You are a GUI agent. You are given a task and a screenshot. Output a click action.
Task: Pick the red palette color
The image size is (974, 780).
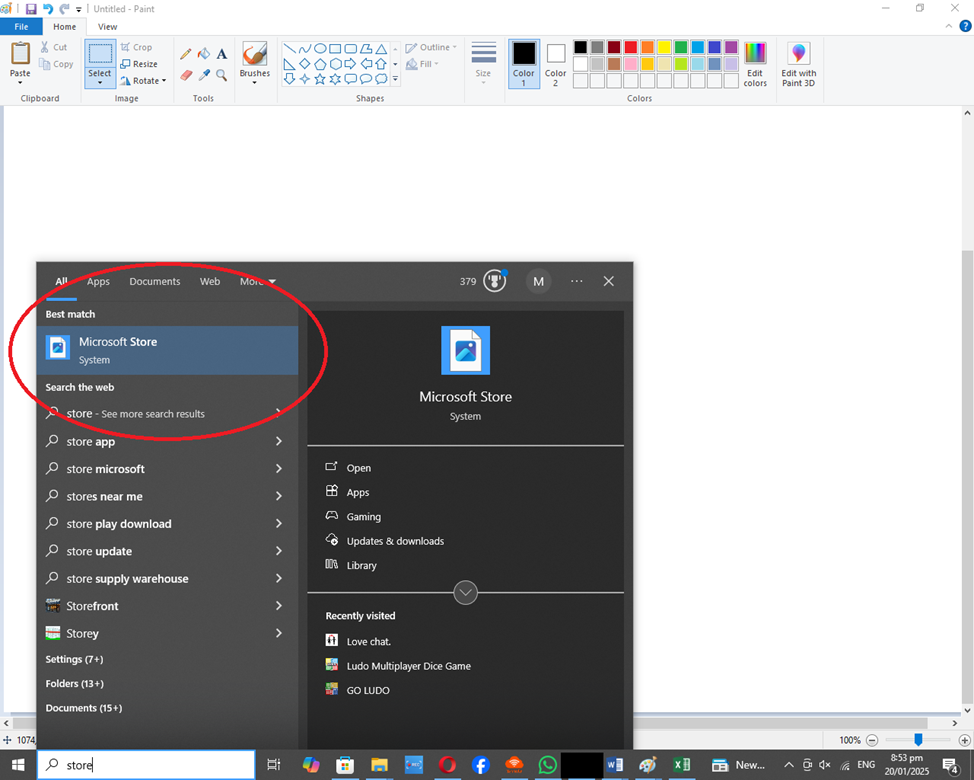(630, 47)
